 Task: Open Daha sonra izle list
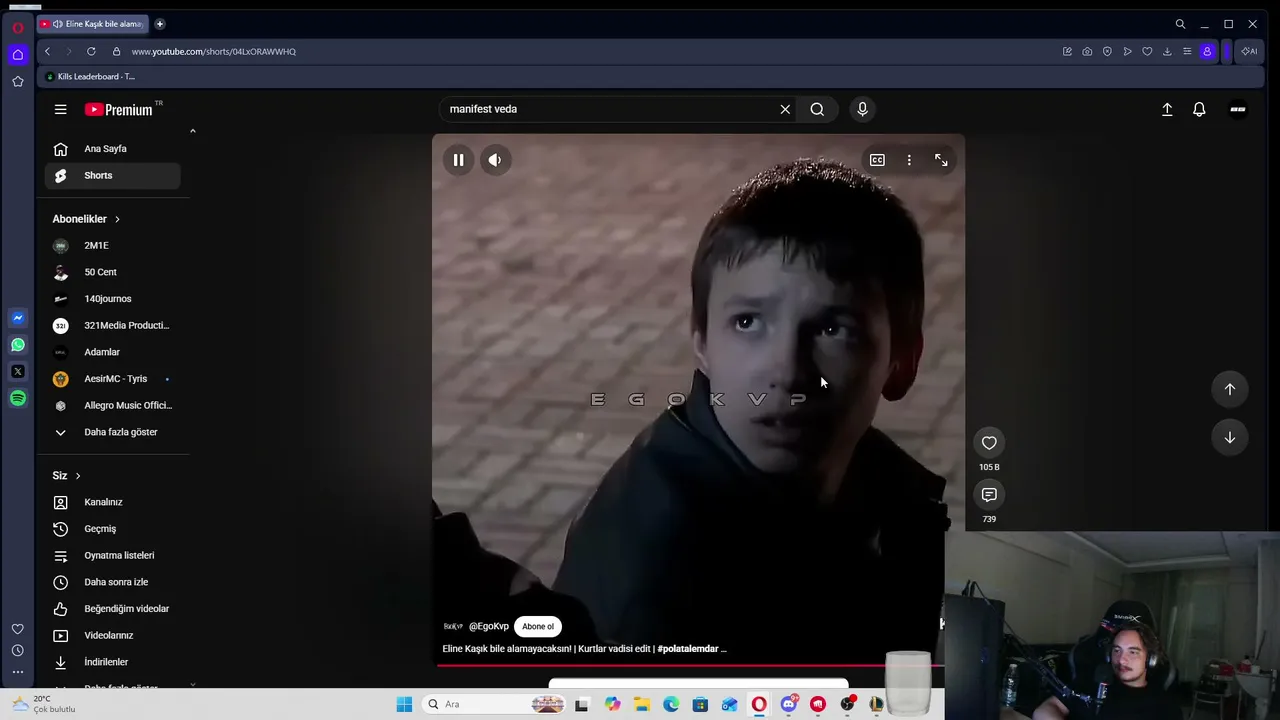[113, 582]
